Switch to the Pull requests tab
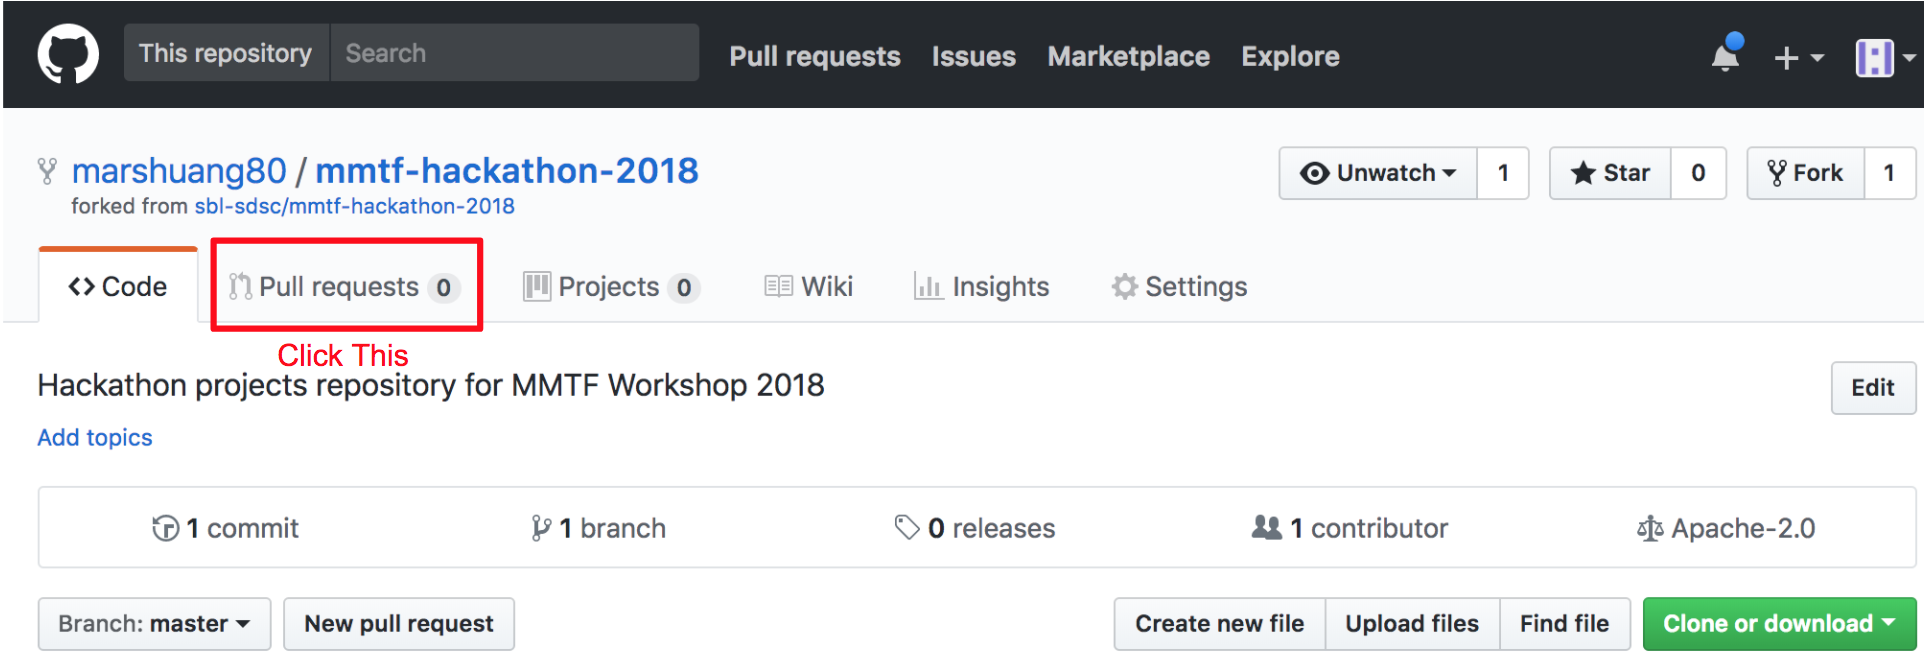Image resolution: width=1924 pixels, height=660 pixels. (346, 287)
